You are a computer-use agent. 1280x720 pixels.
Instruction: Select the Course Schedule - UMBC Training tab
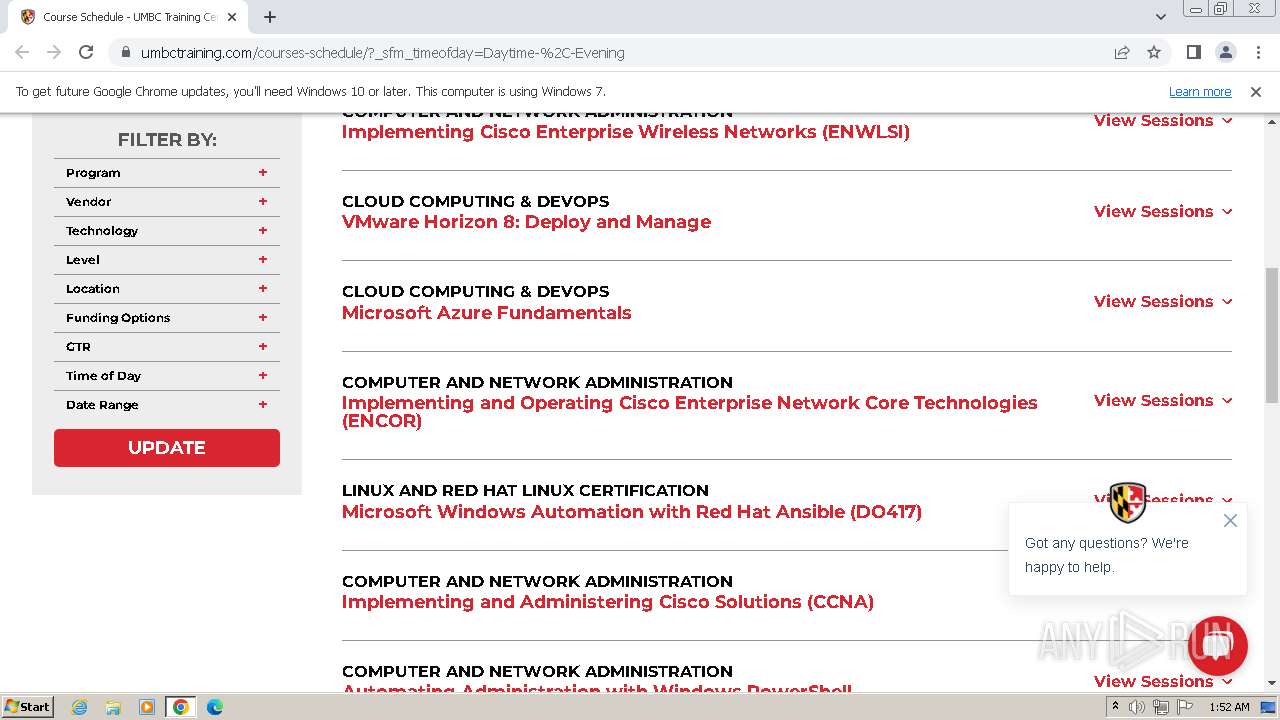(128, 17)
